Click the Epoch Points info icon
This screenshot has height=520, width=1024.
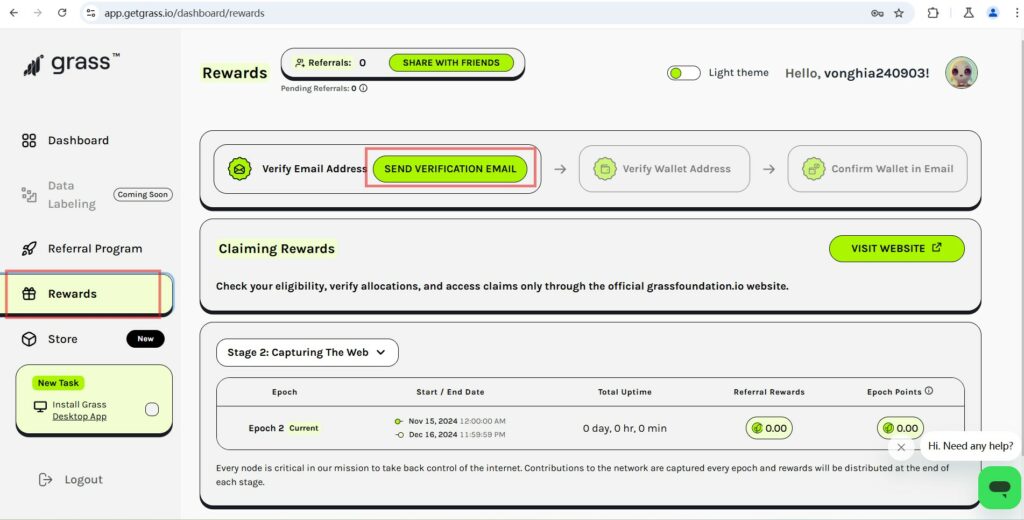click(x=929, y=392)
